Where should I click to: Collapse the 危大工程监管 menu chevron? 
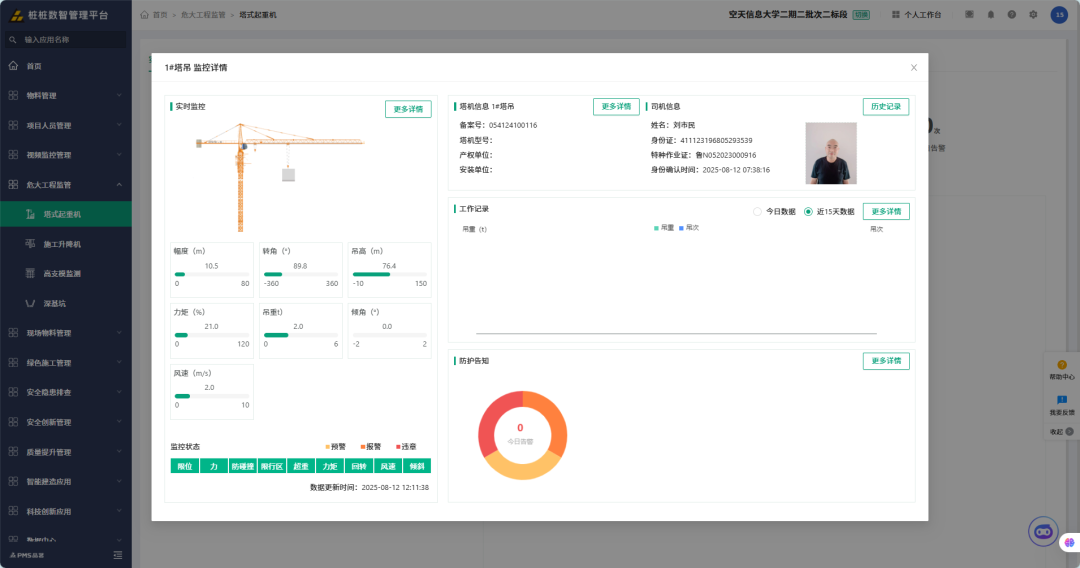point(119,185)
